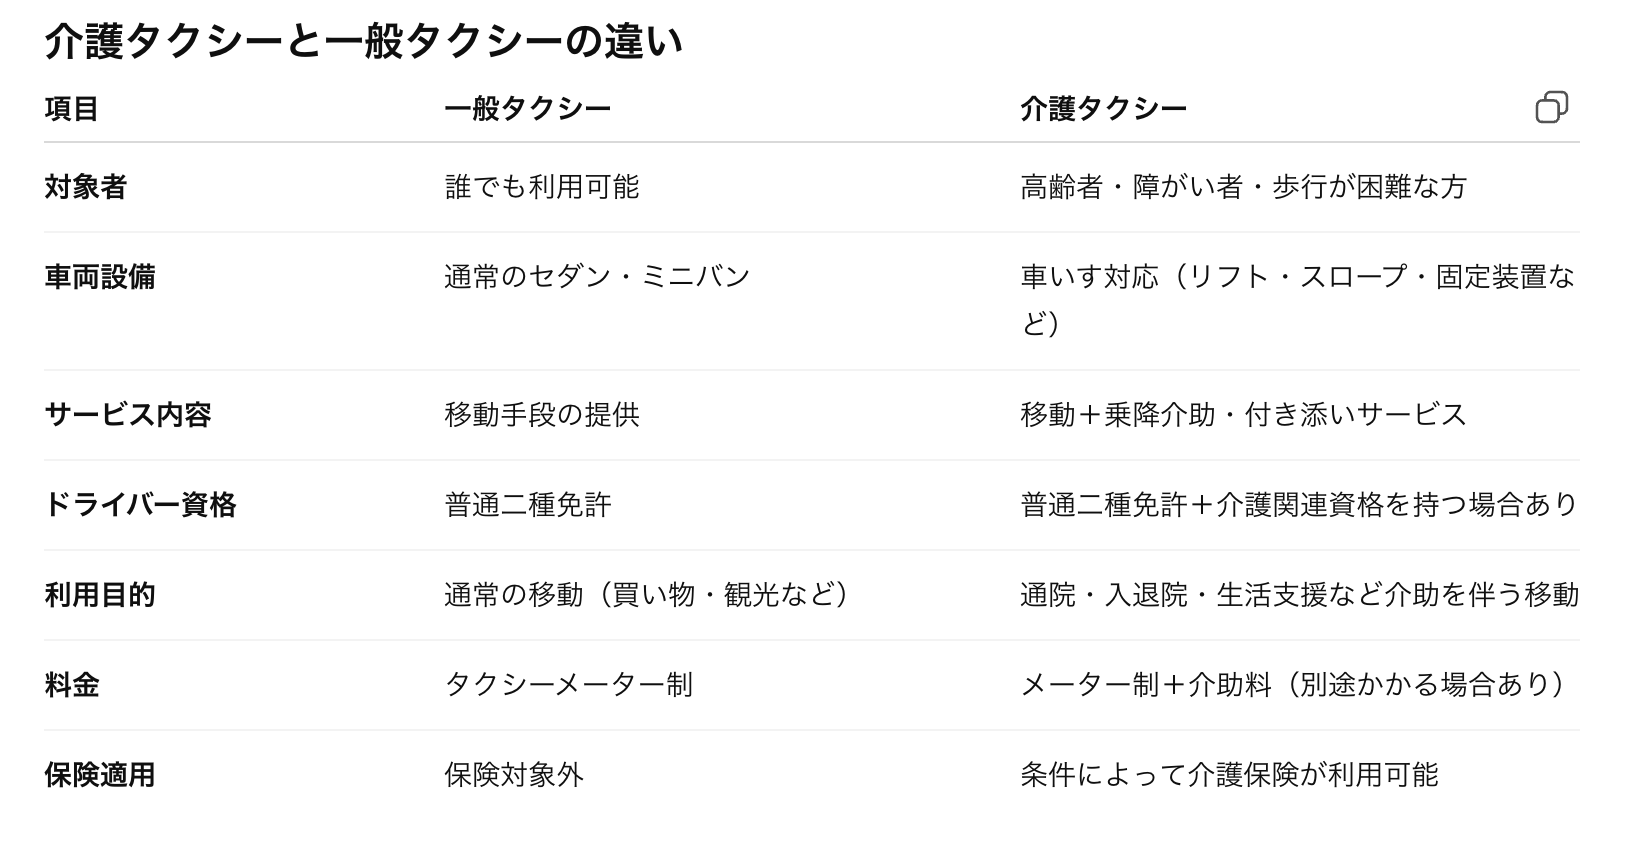This screenshot has width=1642, height=862.
Task: Click the 普通二種免許 cell under 一般タクシー
Action: [527, 505]
